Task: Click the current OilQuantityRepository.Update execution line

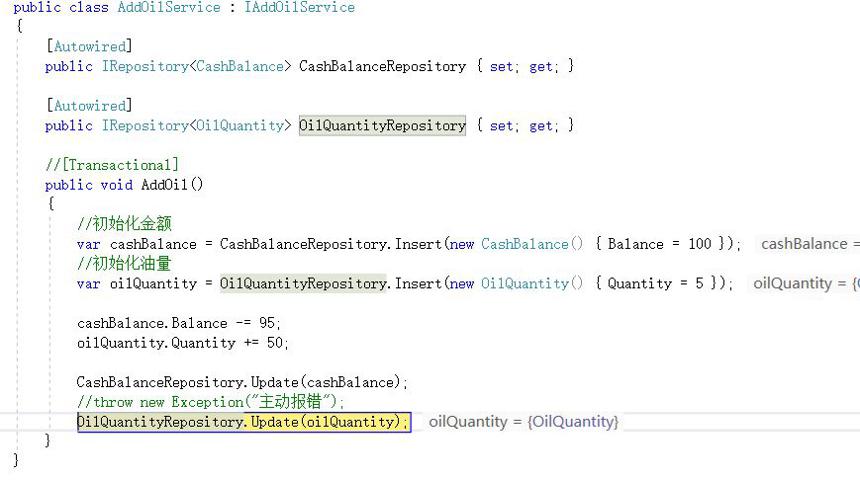Action: [244, 422]
